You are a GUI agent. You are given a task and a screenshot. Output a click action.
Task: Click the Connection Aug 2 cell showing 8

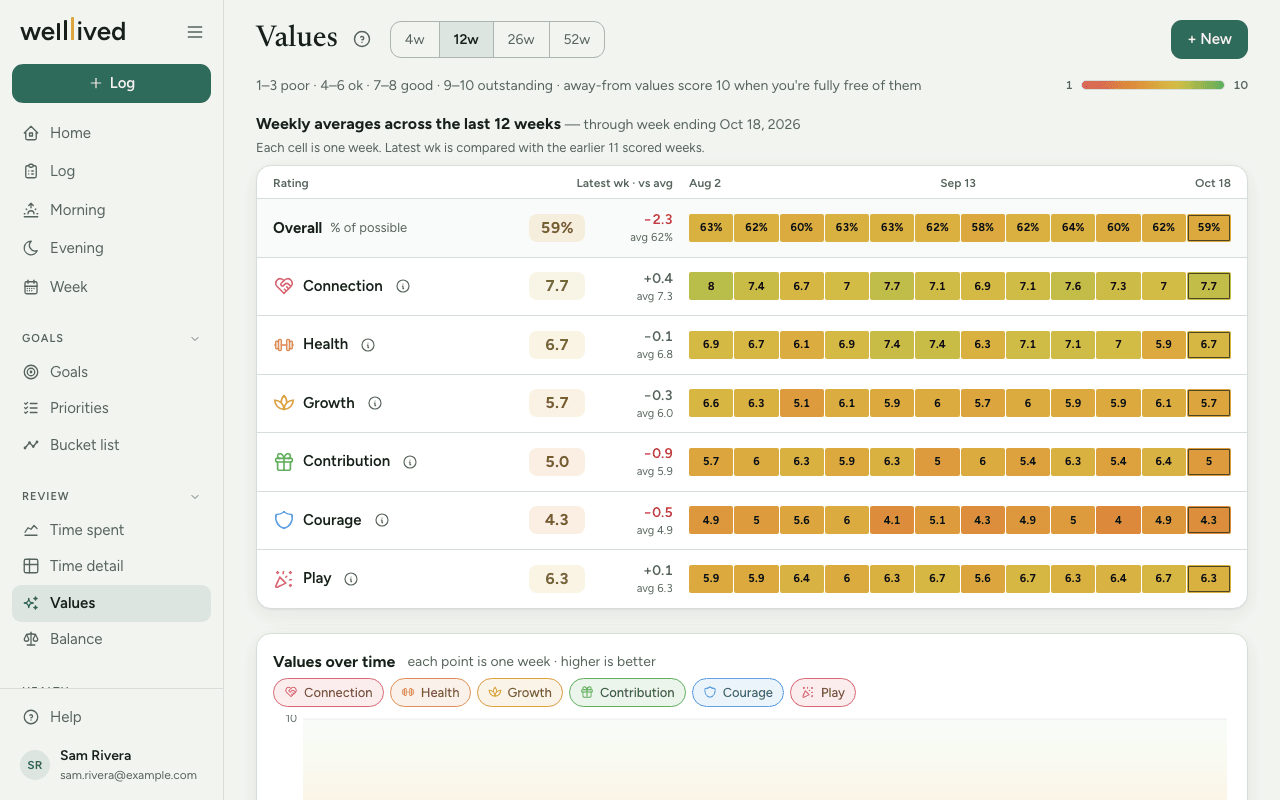711,286
